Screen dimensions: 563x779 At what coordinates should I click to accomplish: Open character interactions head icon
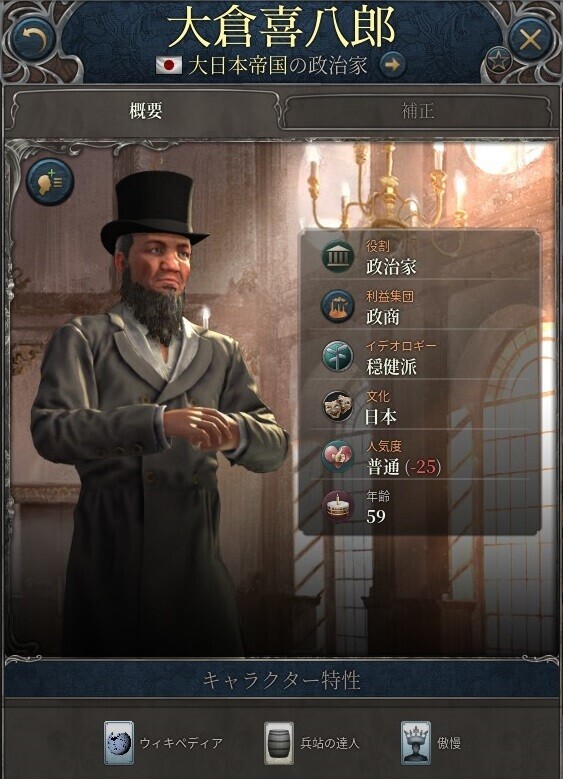point(50,181)
